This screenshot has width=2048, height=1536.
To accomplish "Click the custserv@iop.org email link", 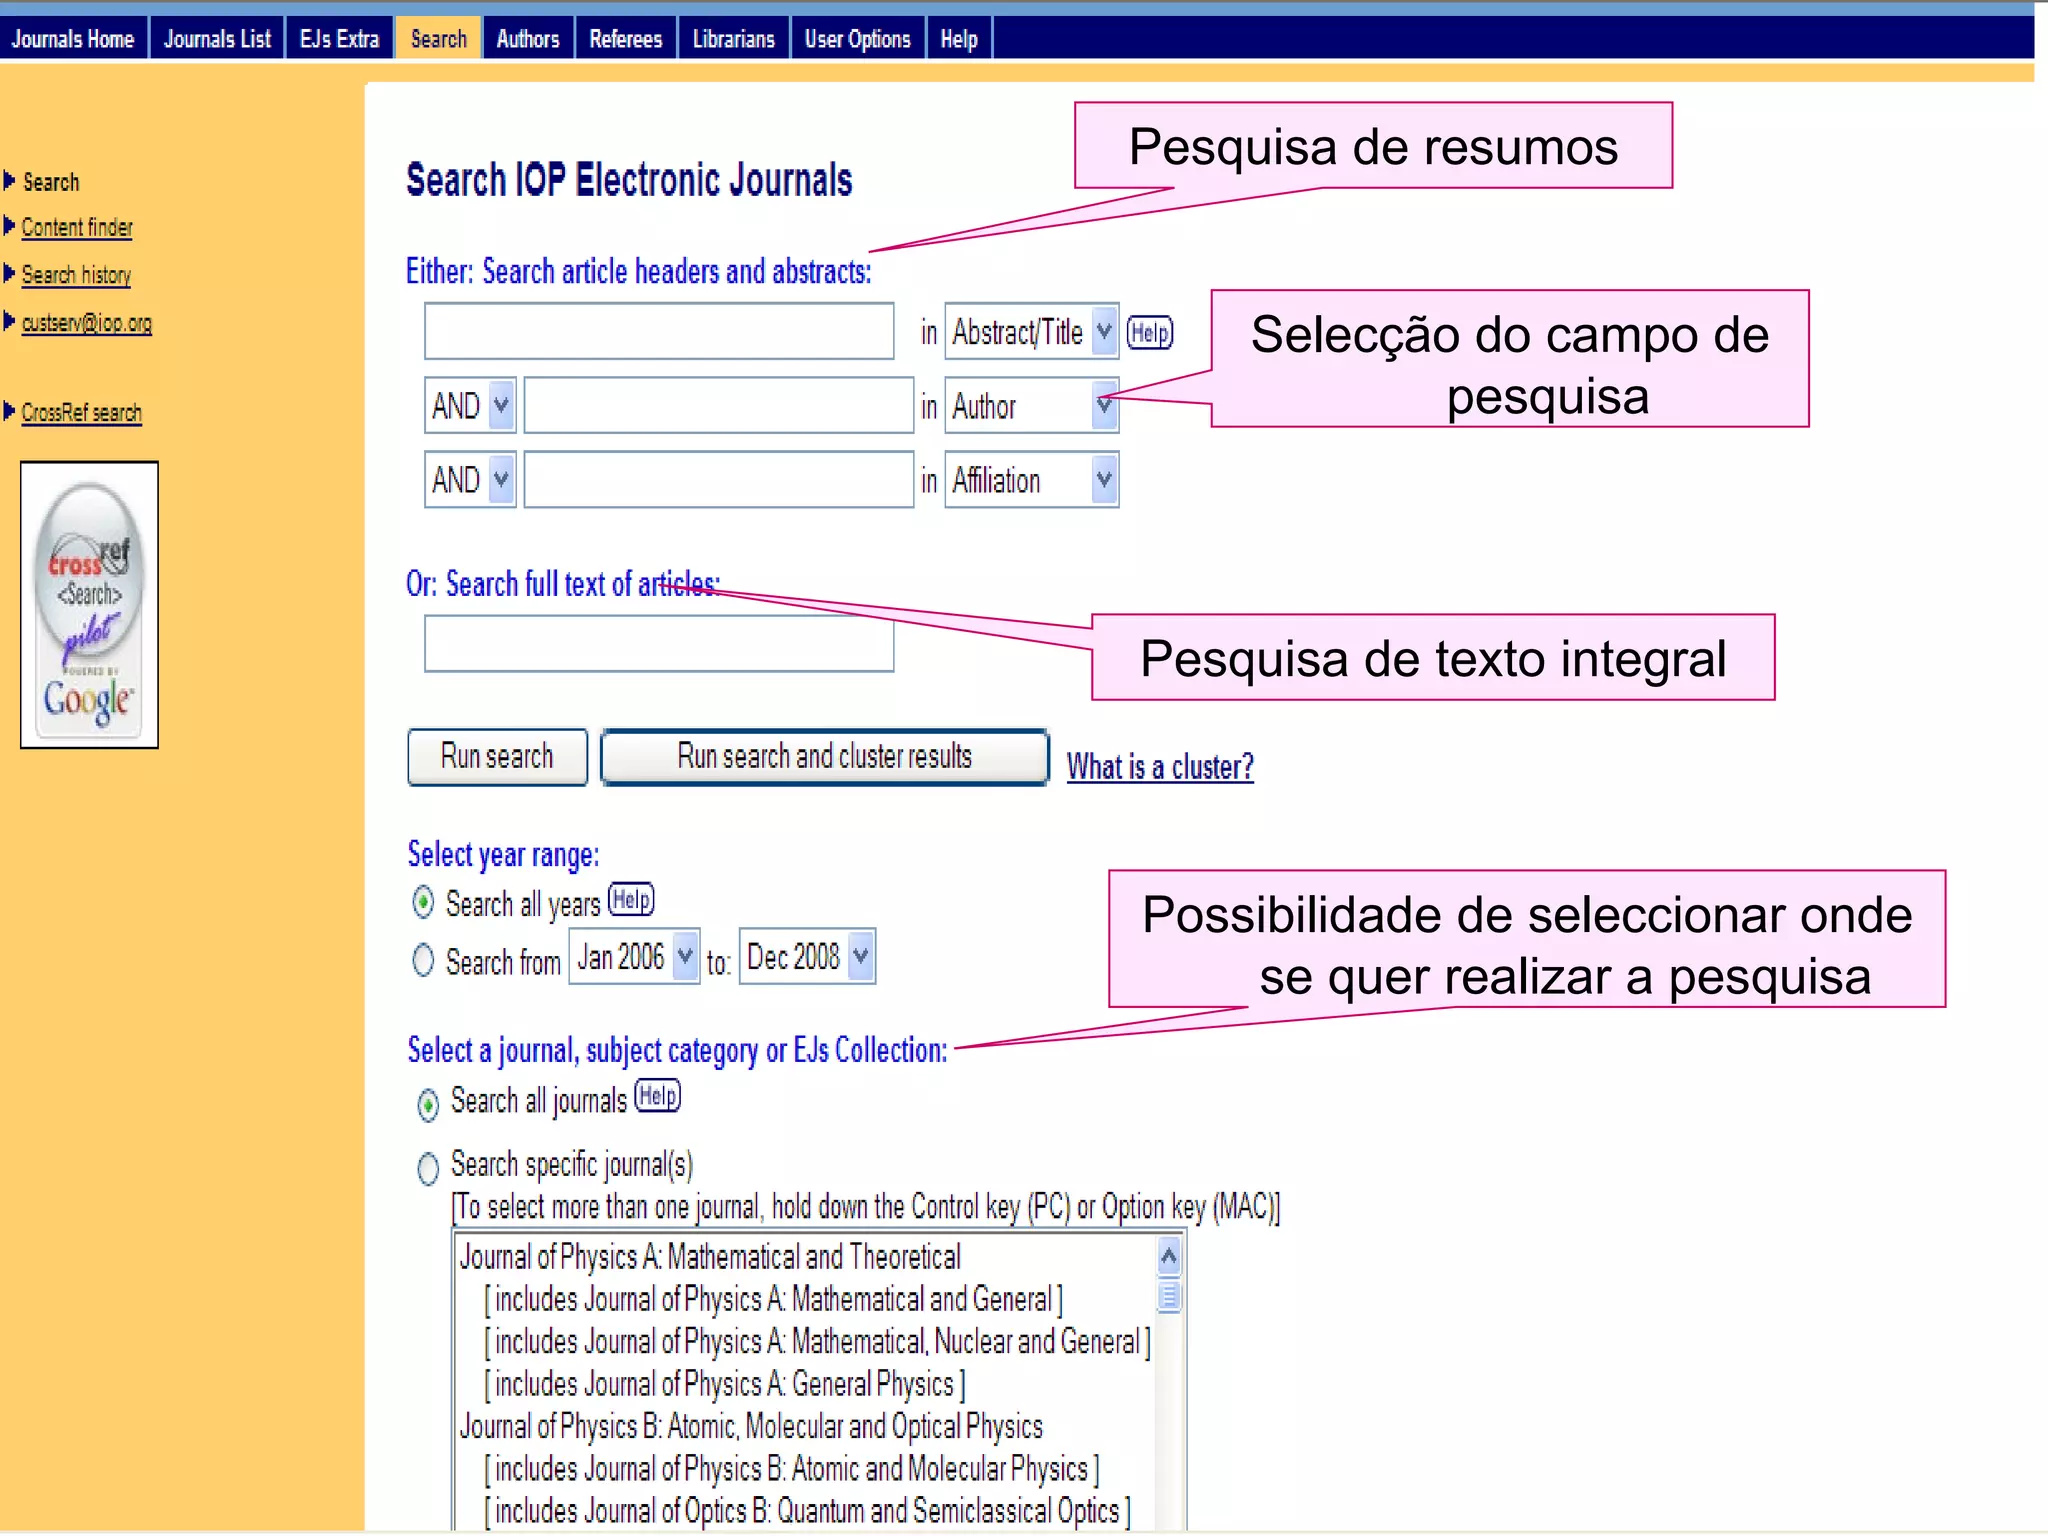I will click(87, 323).
